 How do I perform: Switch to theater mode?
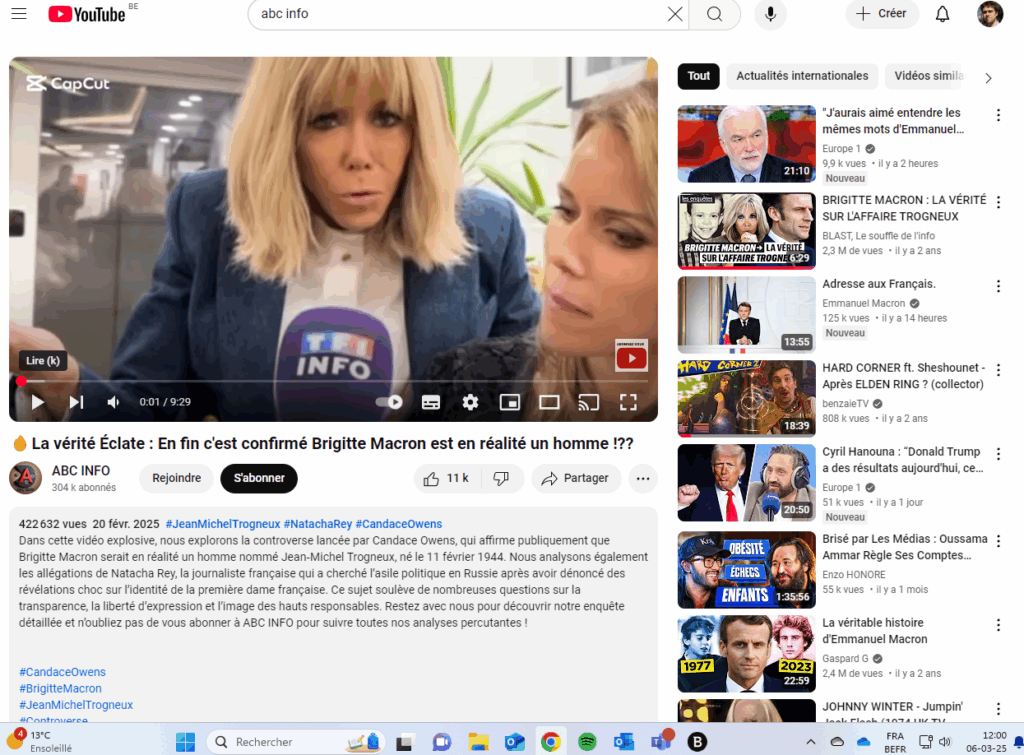point(549,402)
